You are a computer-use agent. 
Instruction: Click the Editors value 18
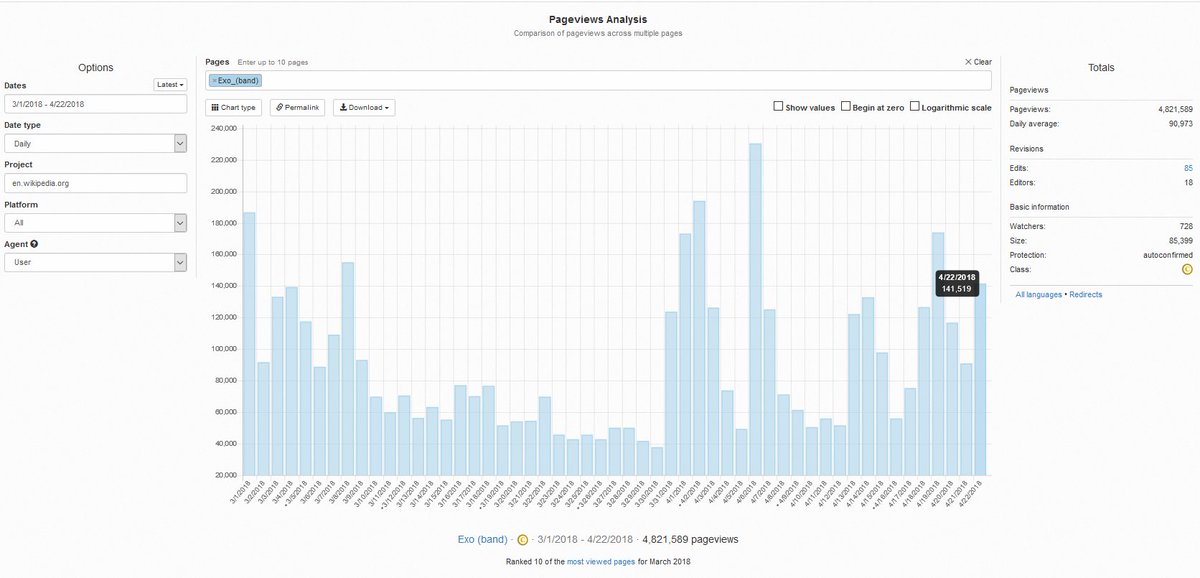(1188, 182)
